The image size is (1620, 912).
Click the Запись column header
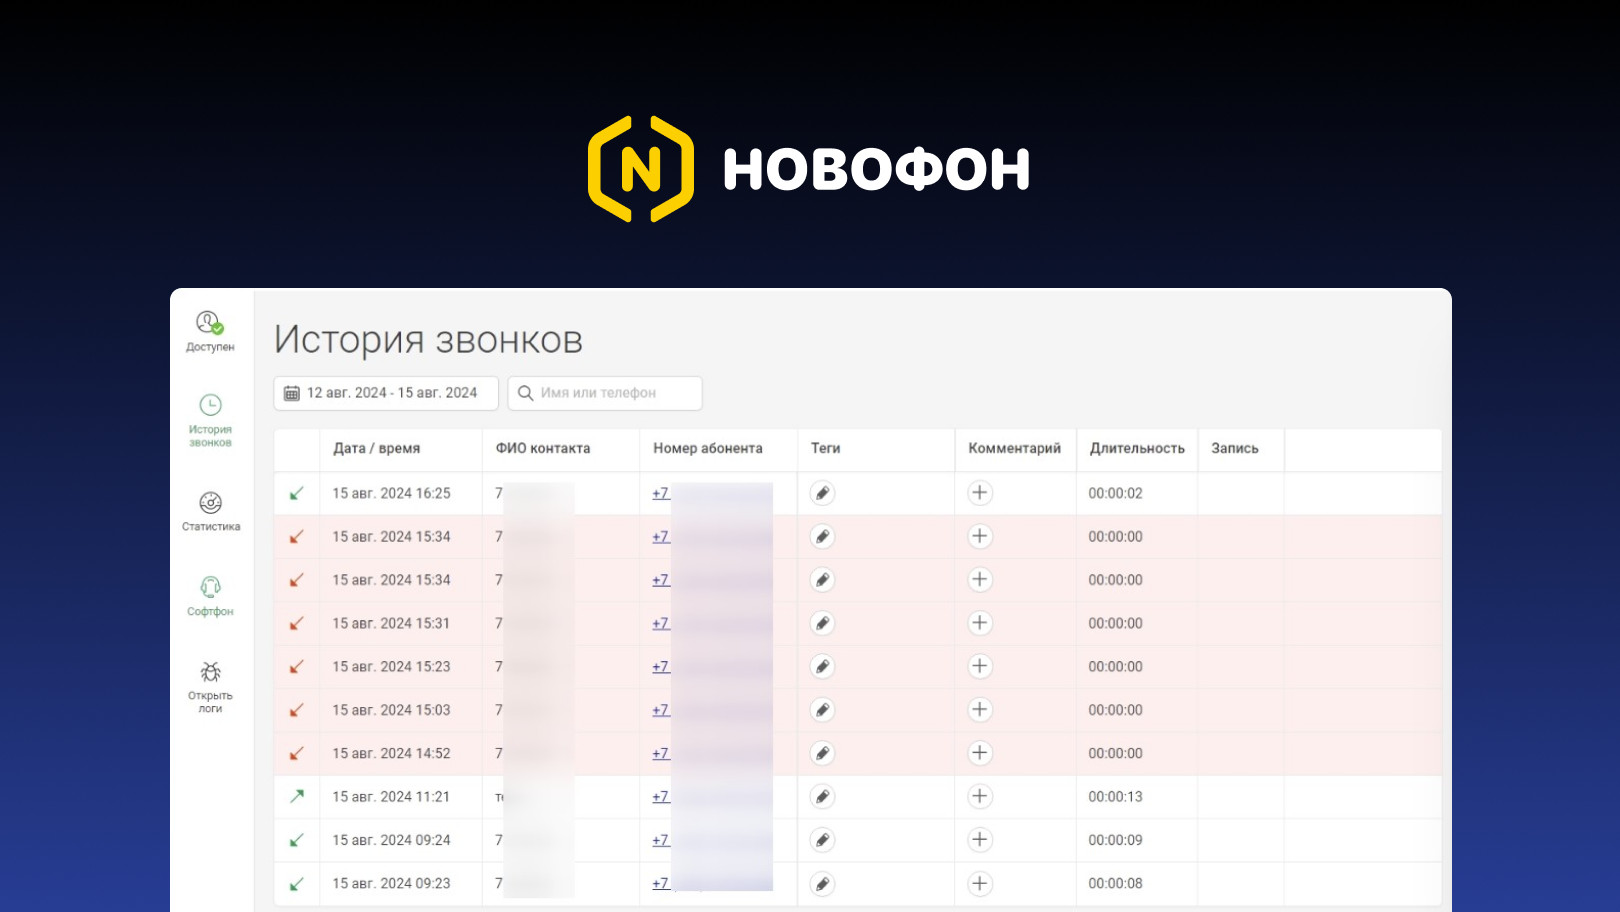(x=1235, y=448)
